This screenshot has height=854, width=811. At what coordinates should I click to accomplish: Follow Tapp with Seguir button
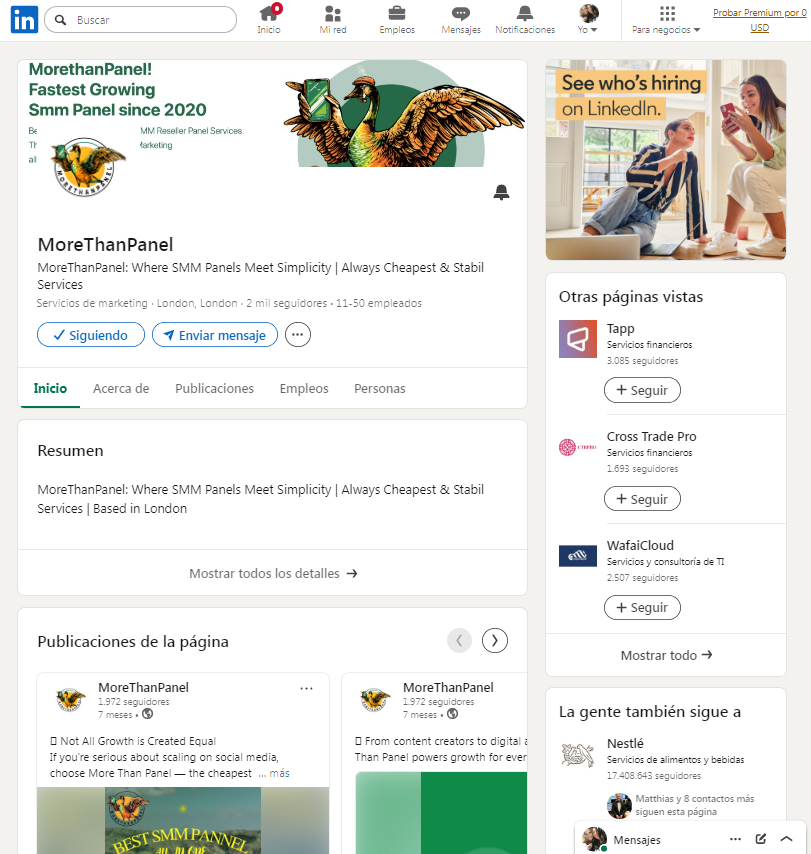click(642, 390)
